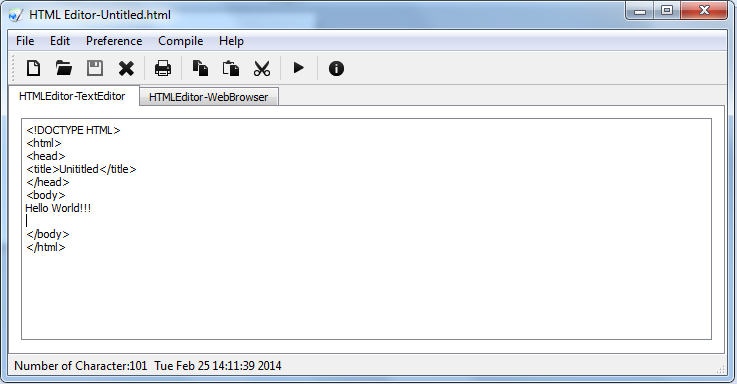Screen dimensions: 737x384
Task: Click the Number of Character:101 status text
Action: 80,366
